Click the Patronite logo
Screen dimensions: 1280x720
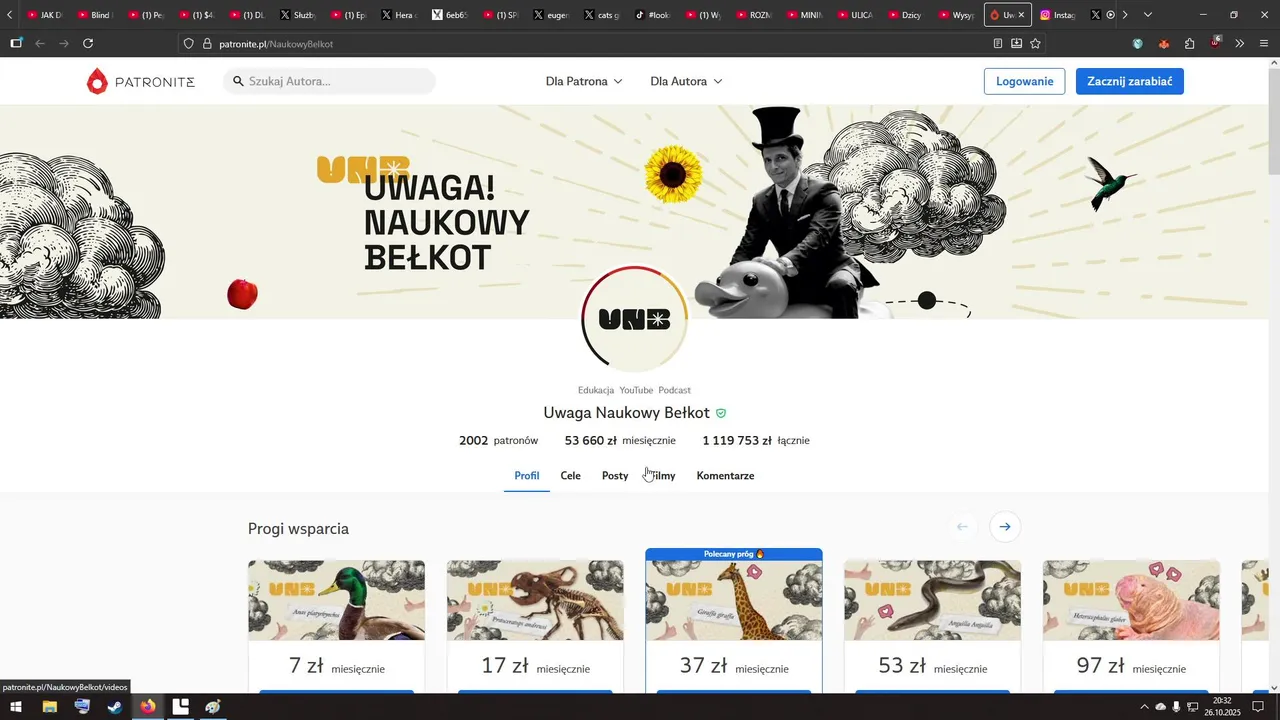pyautogui.click(x=141, y=81)
